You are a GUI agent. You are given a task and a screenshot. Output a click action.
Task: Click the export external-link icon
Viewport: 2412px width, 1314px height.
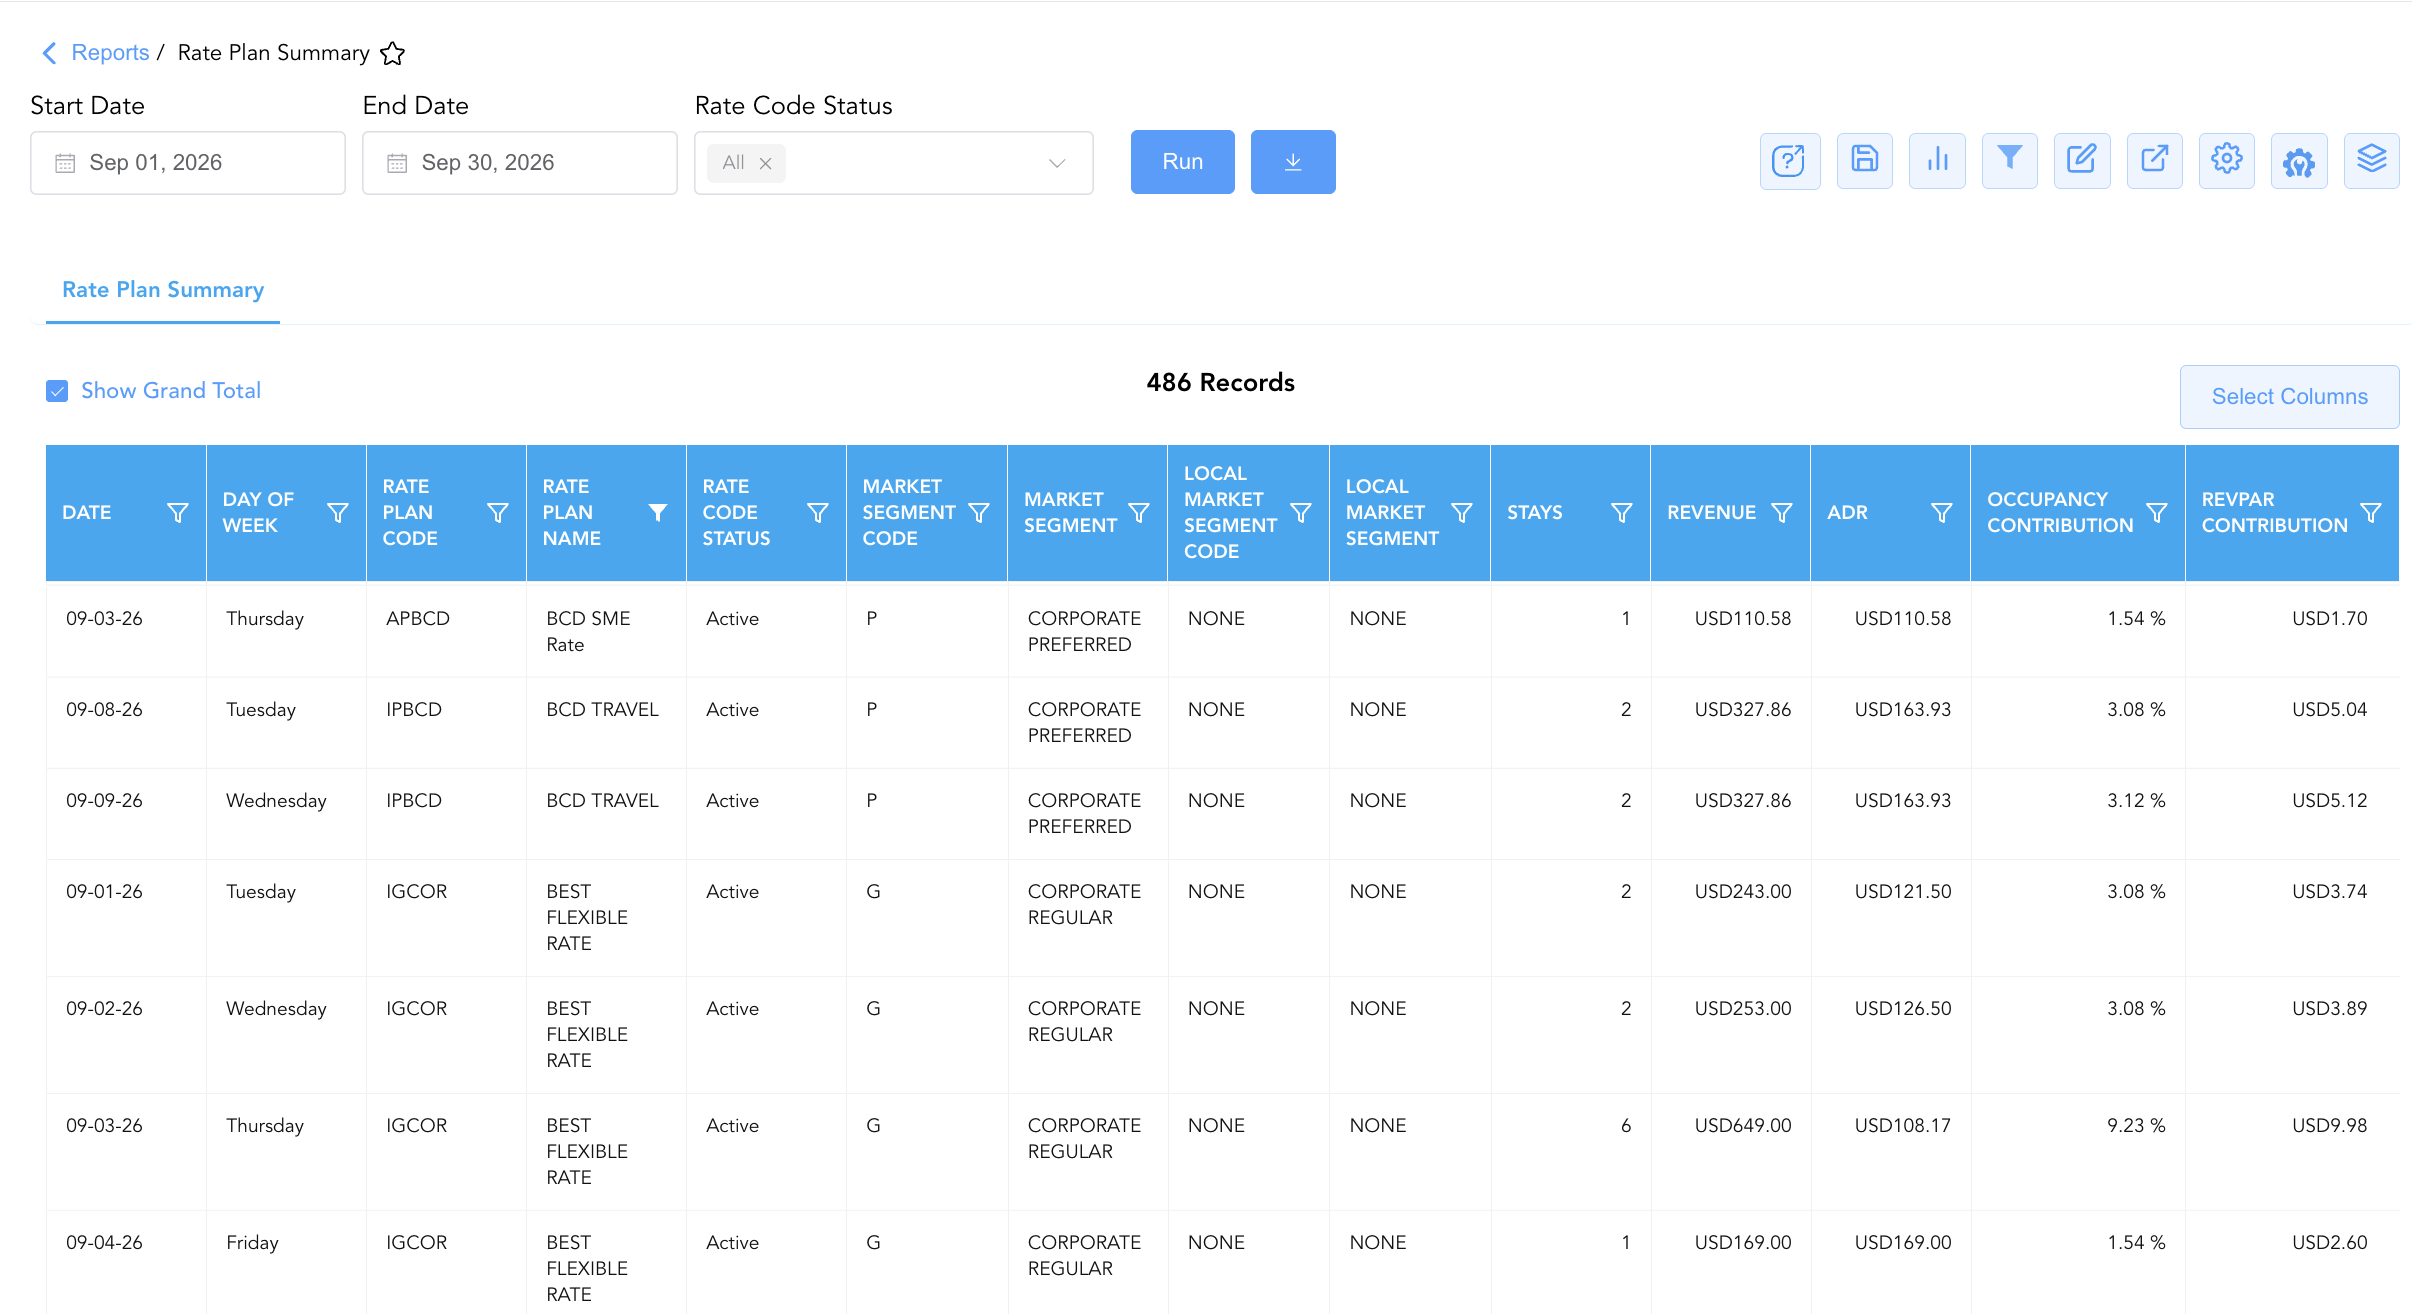coord(2154,161)
